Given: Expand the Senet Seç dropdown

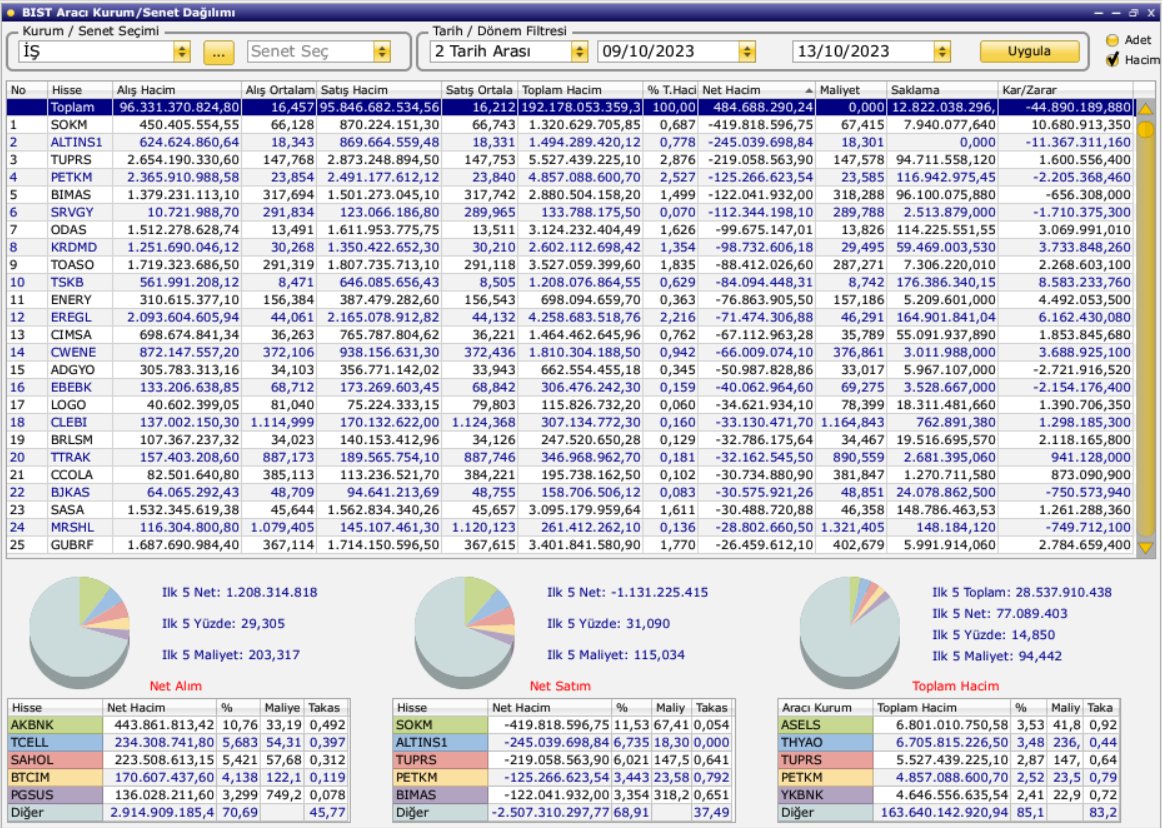Looking at the screenshot, I should tap(382, 52).
